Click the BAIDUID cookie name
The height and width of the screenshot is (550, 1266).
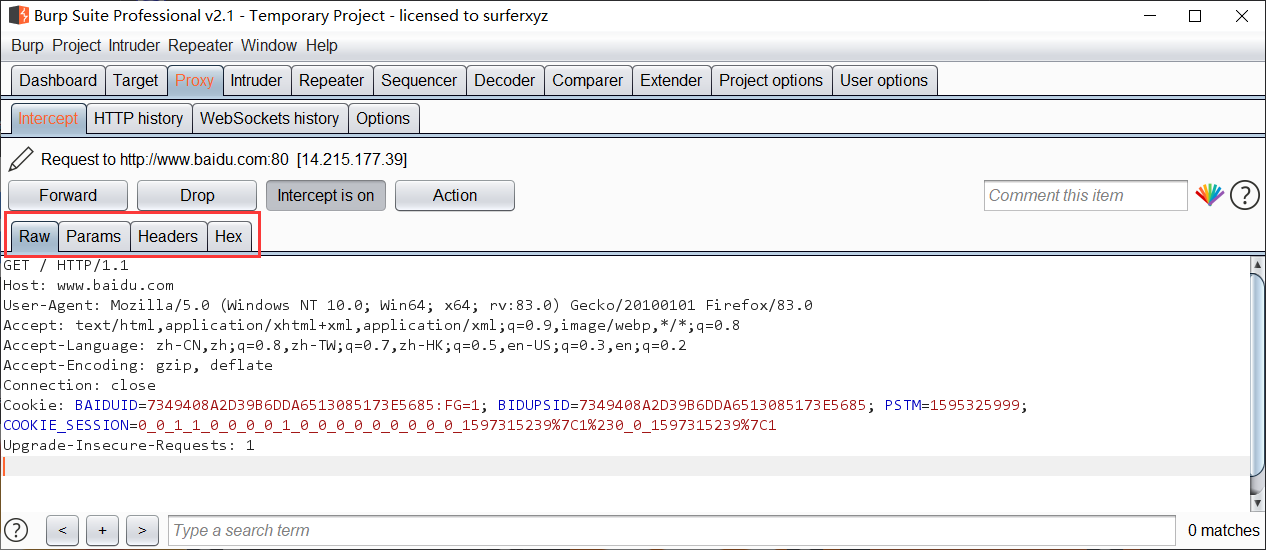tap(106, 405)
